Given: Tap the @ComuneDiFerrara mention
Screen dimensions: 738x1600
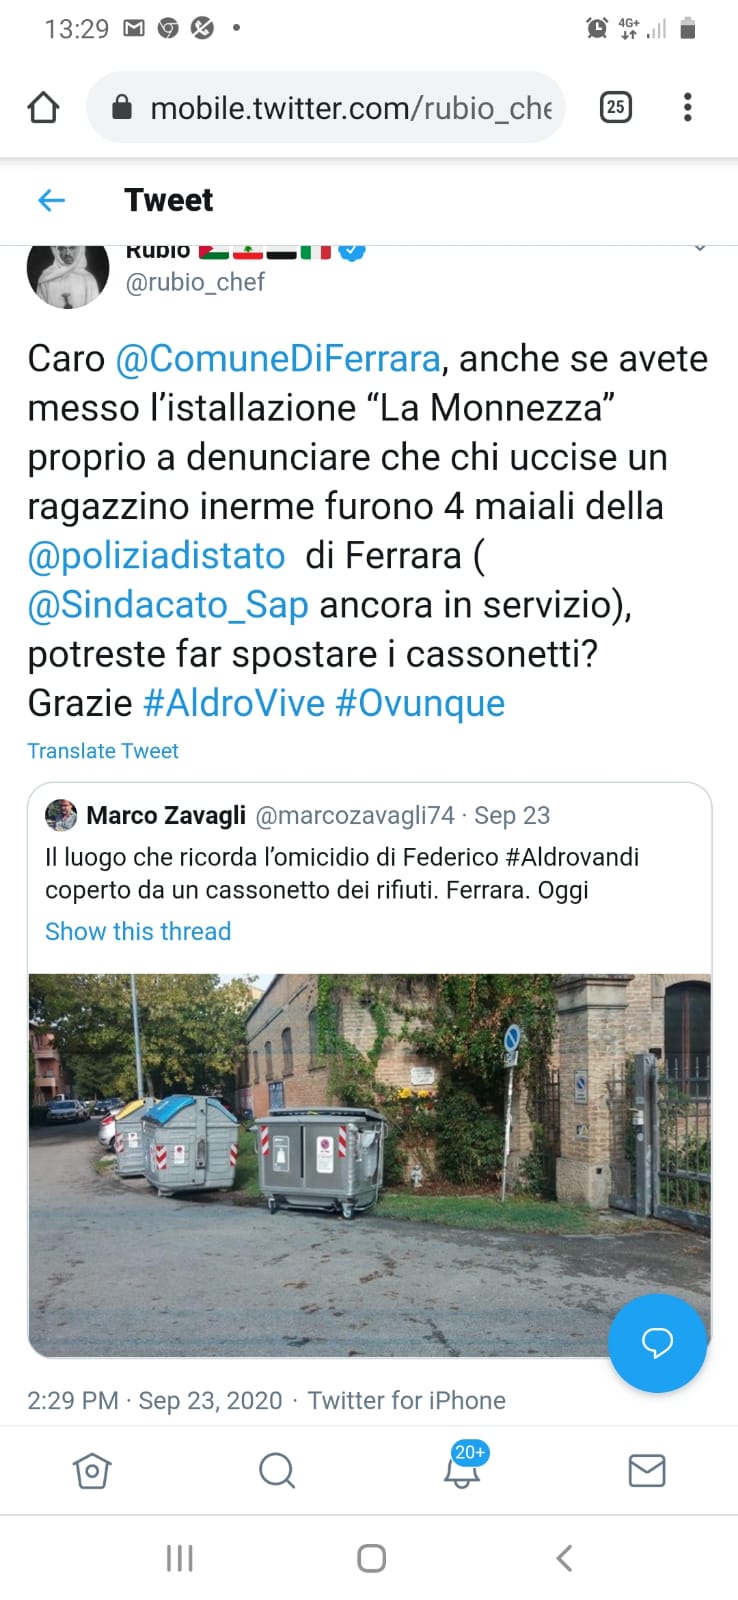Looking at the screenshot, I should coord(278,359).
